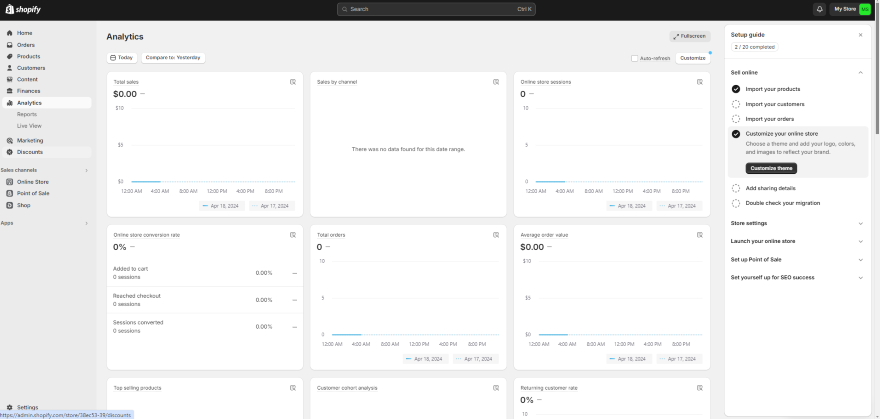Click the Content sidebar icon
This screenshot has width=880, height=419.
point(10,80)
